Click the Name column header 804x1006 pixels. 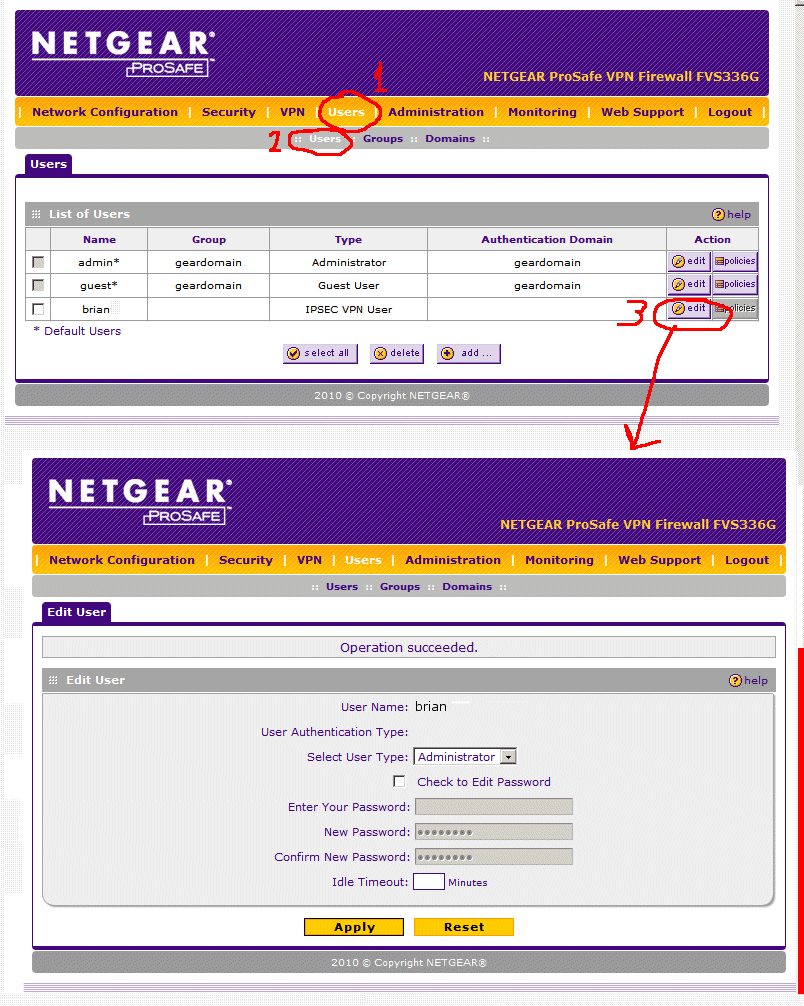coord(99,239)
